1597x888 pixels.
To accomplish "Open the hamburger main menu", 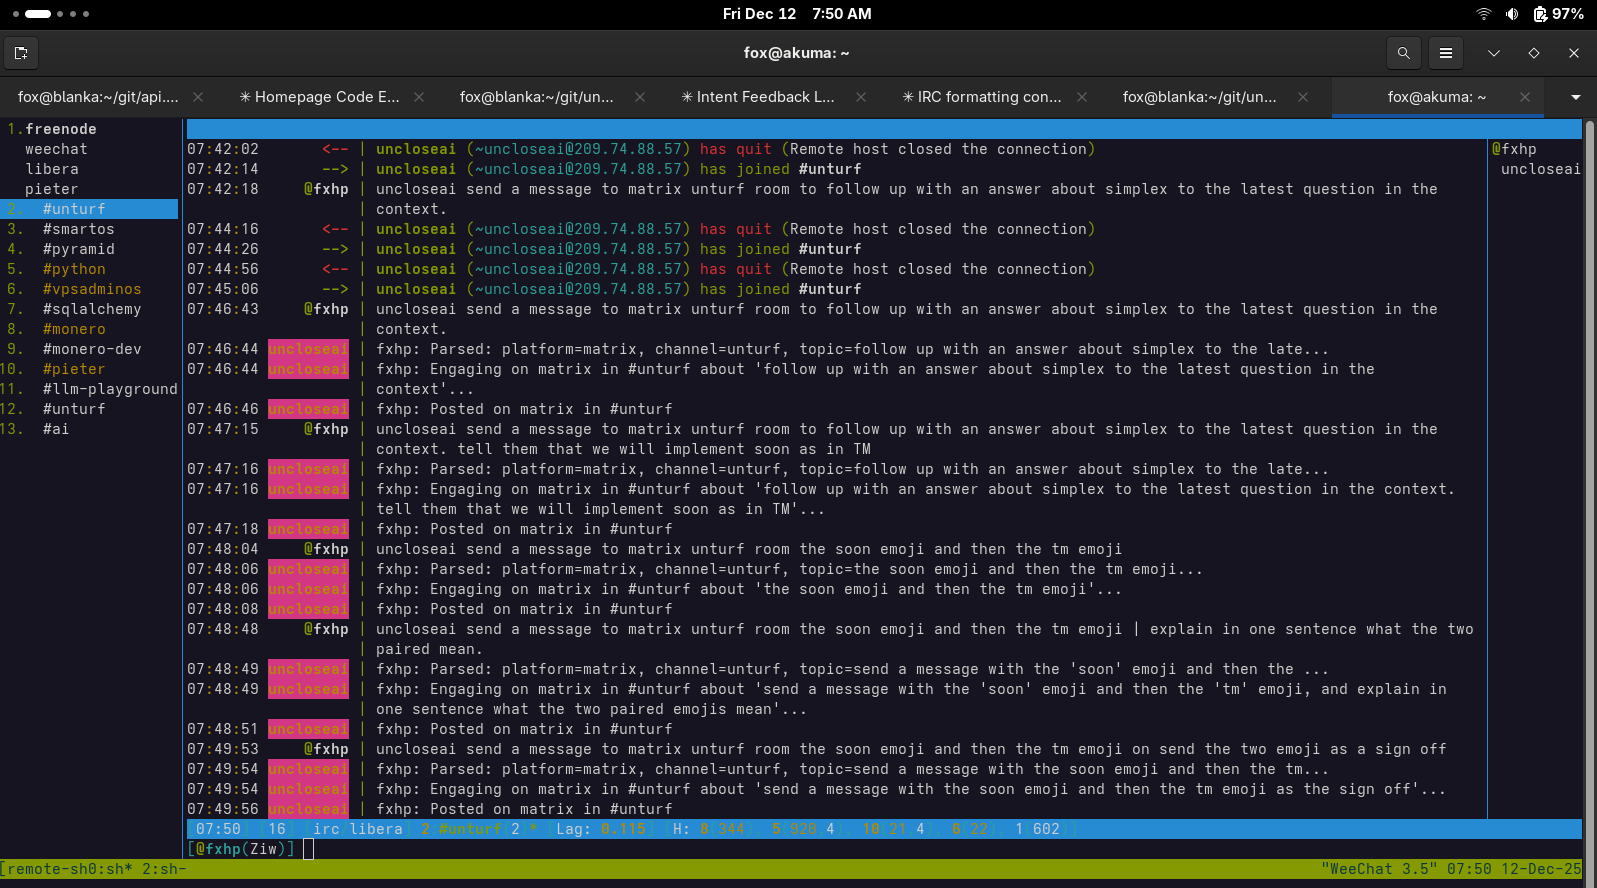I will click(1445, 53).
